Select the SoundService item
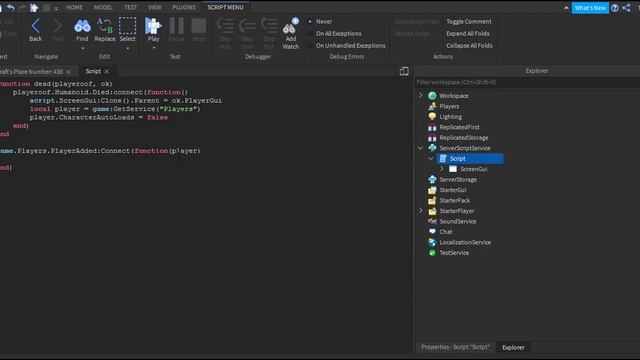This screenshot has height=360, width=640. [x=458, y=221]
